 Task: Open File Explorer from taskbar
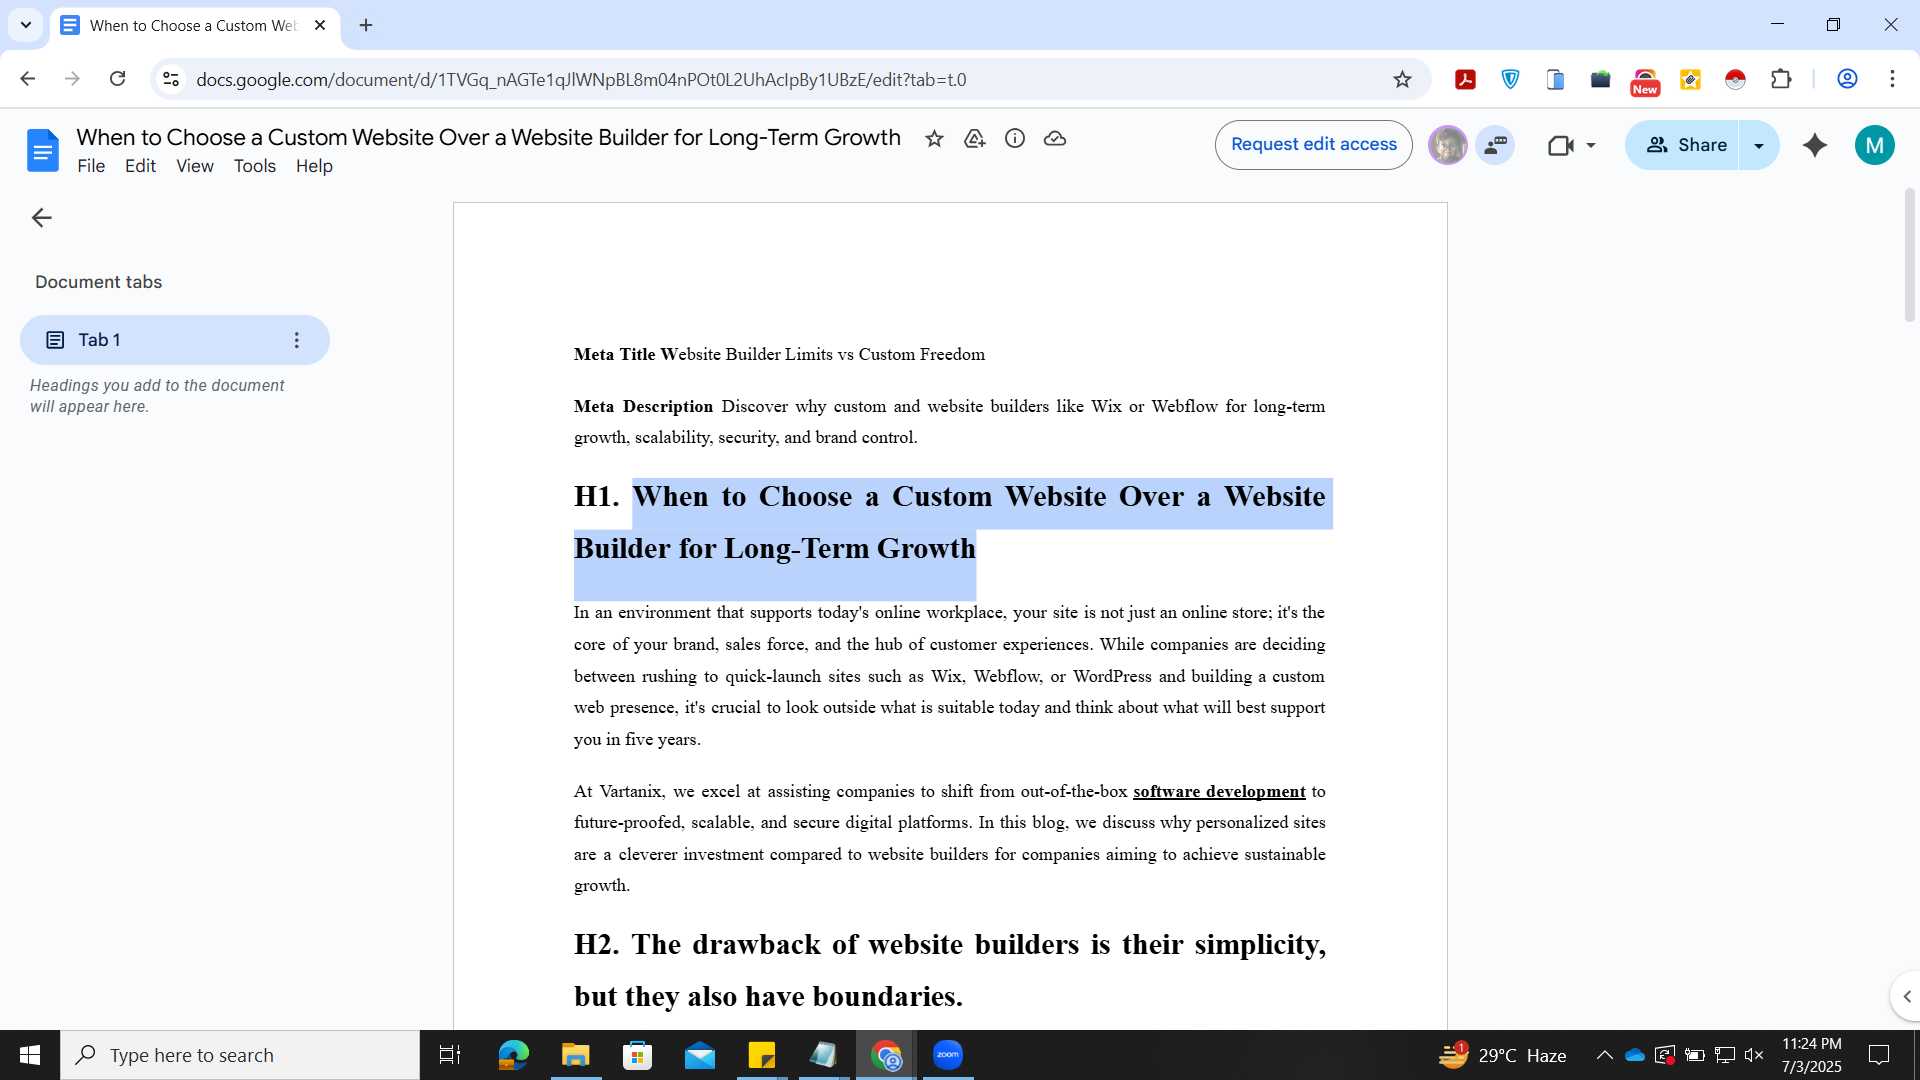[x=575, y=1055]
